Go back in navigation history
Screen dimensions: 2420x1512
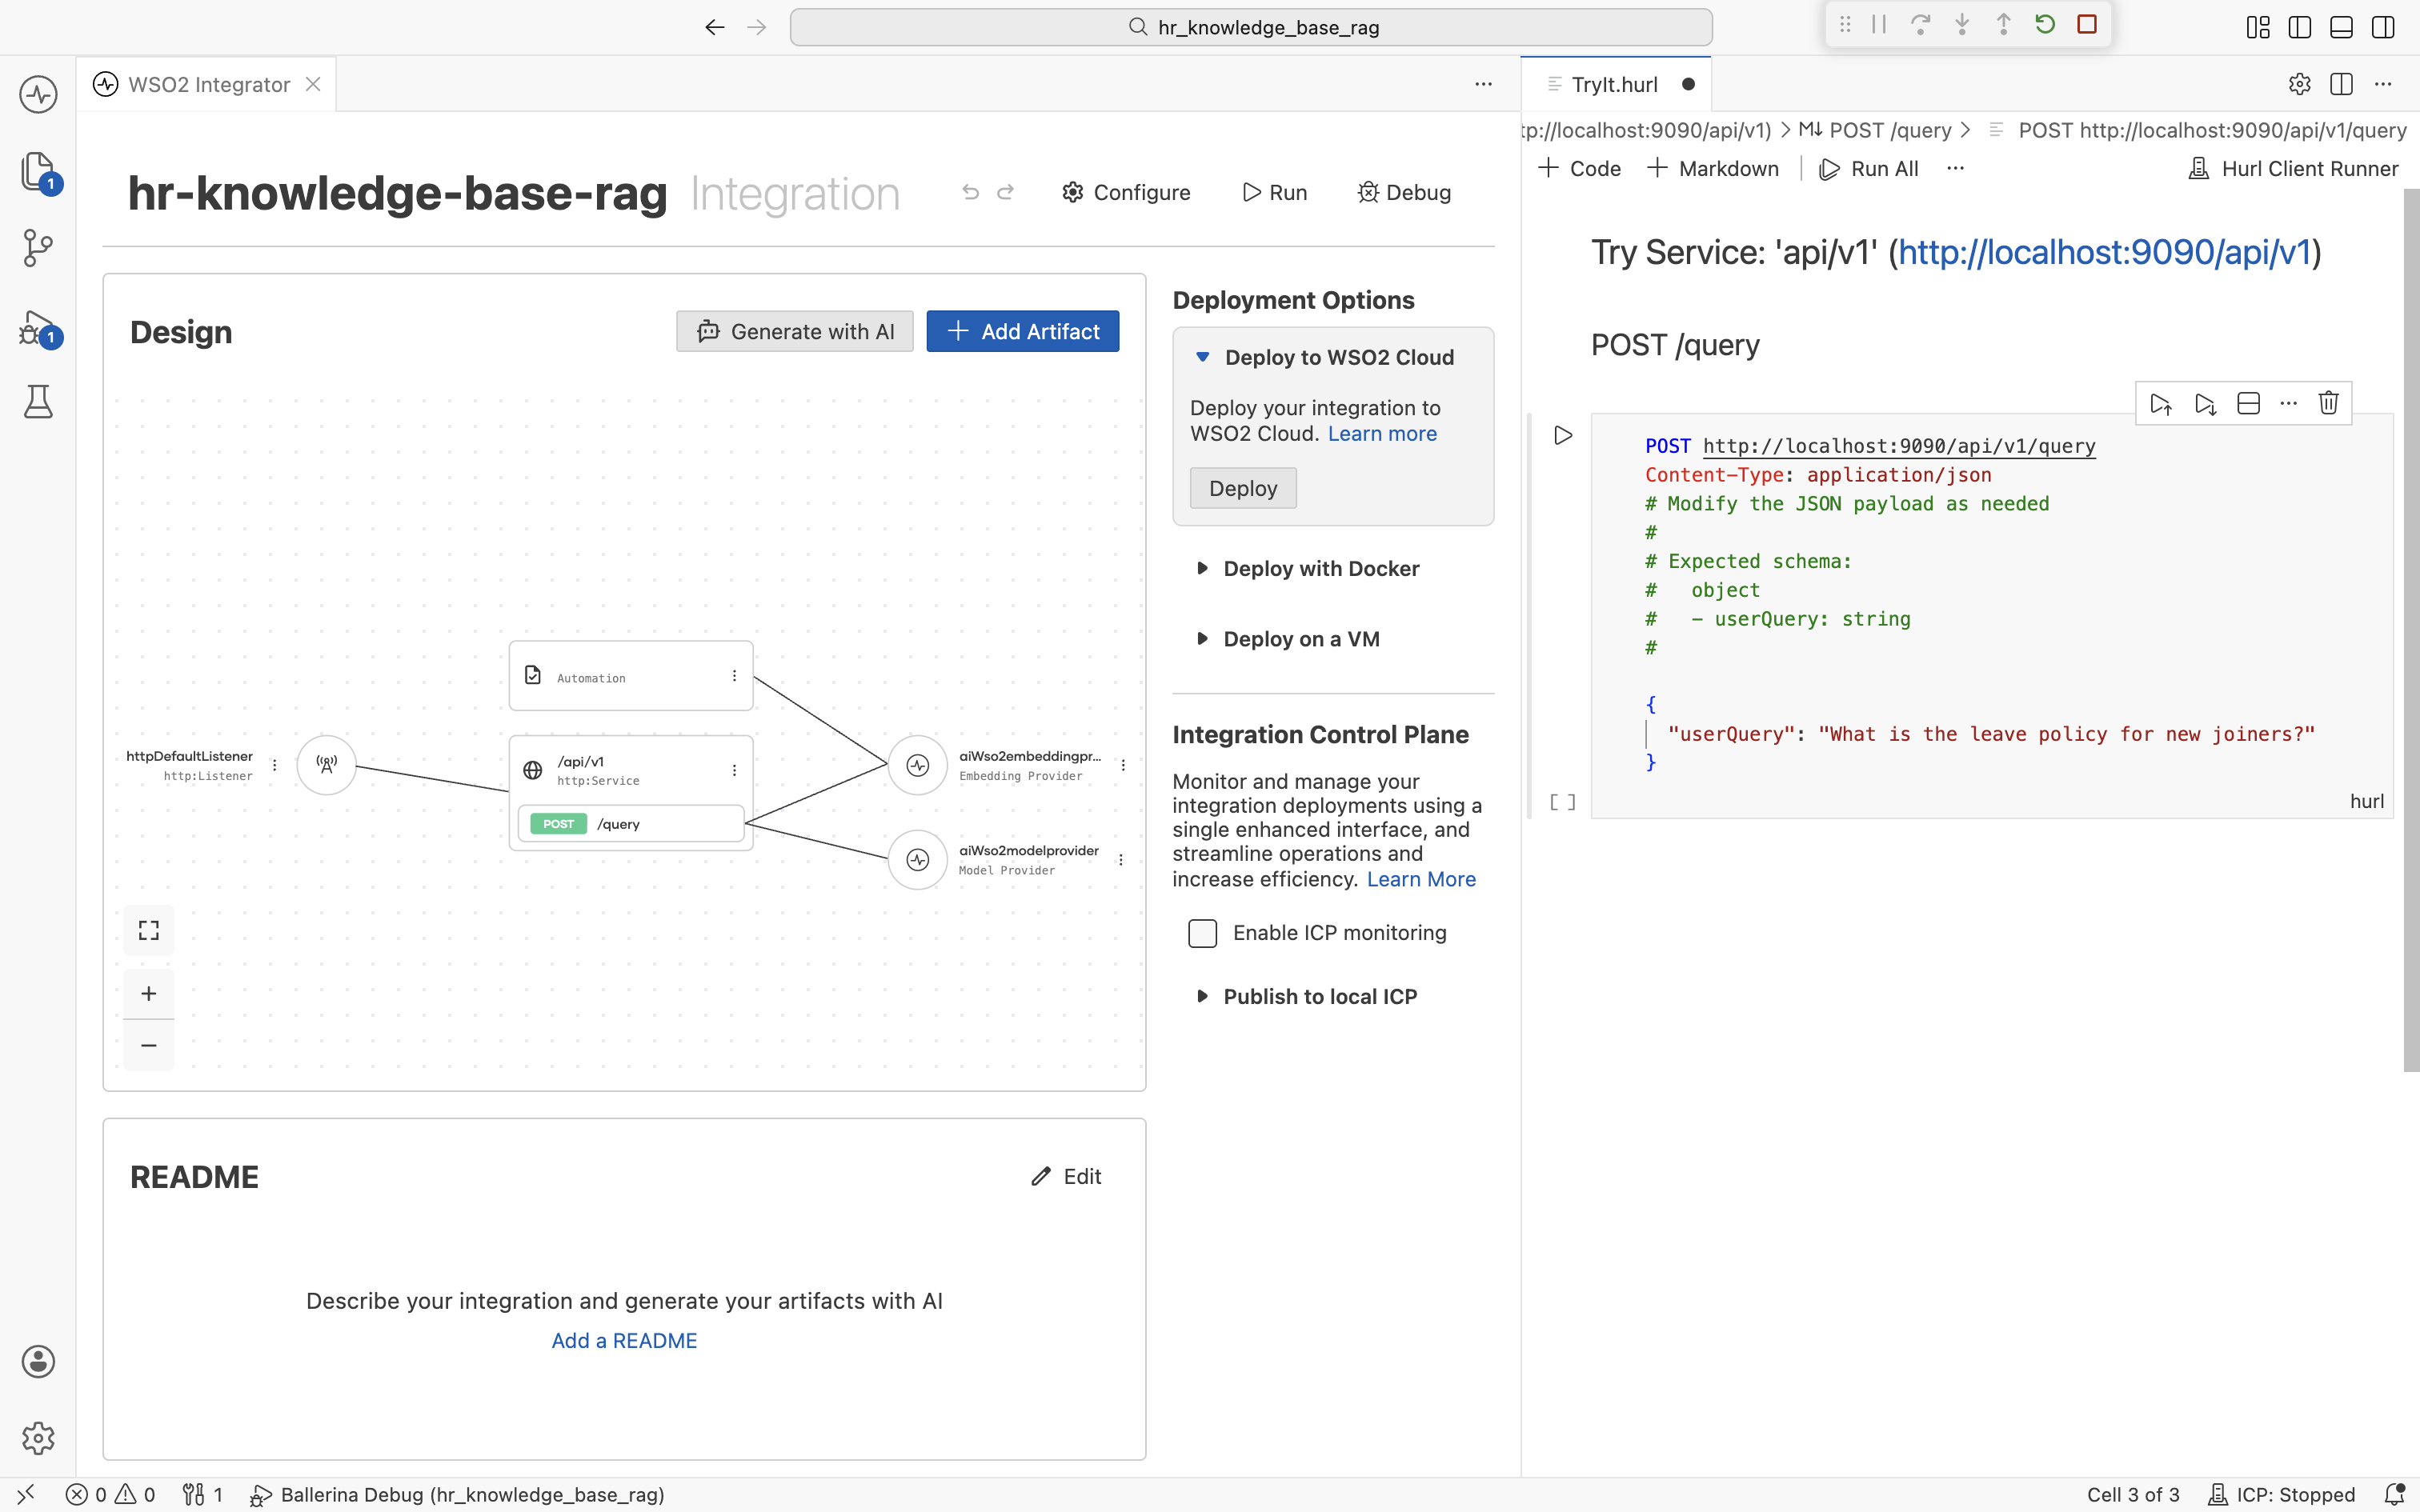pos(714,27)
